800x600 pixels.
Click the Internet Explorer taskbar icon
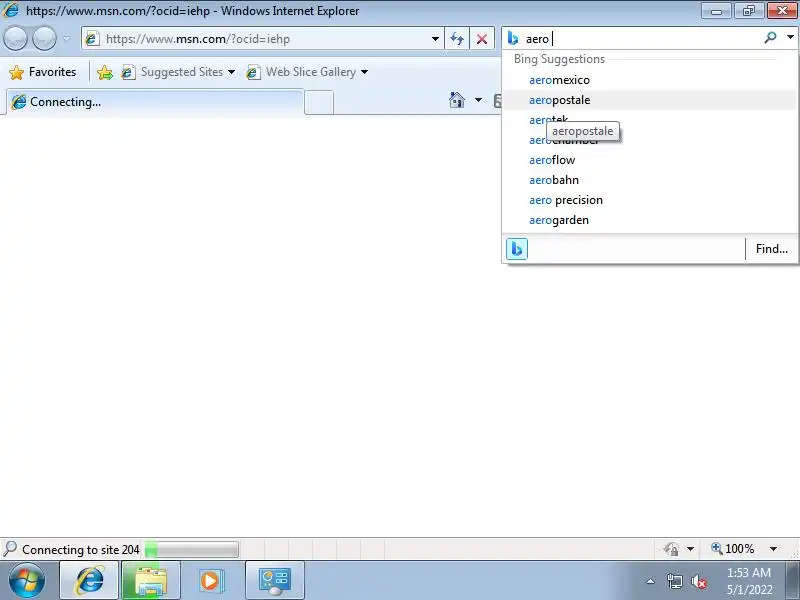89,580
